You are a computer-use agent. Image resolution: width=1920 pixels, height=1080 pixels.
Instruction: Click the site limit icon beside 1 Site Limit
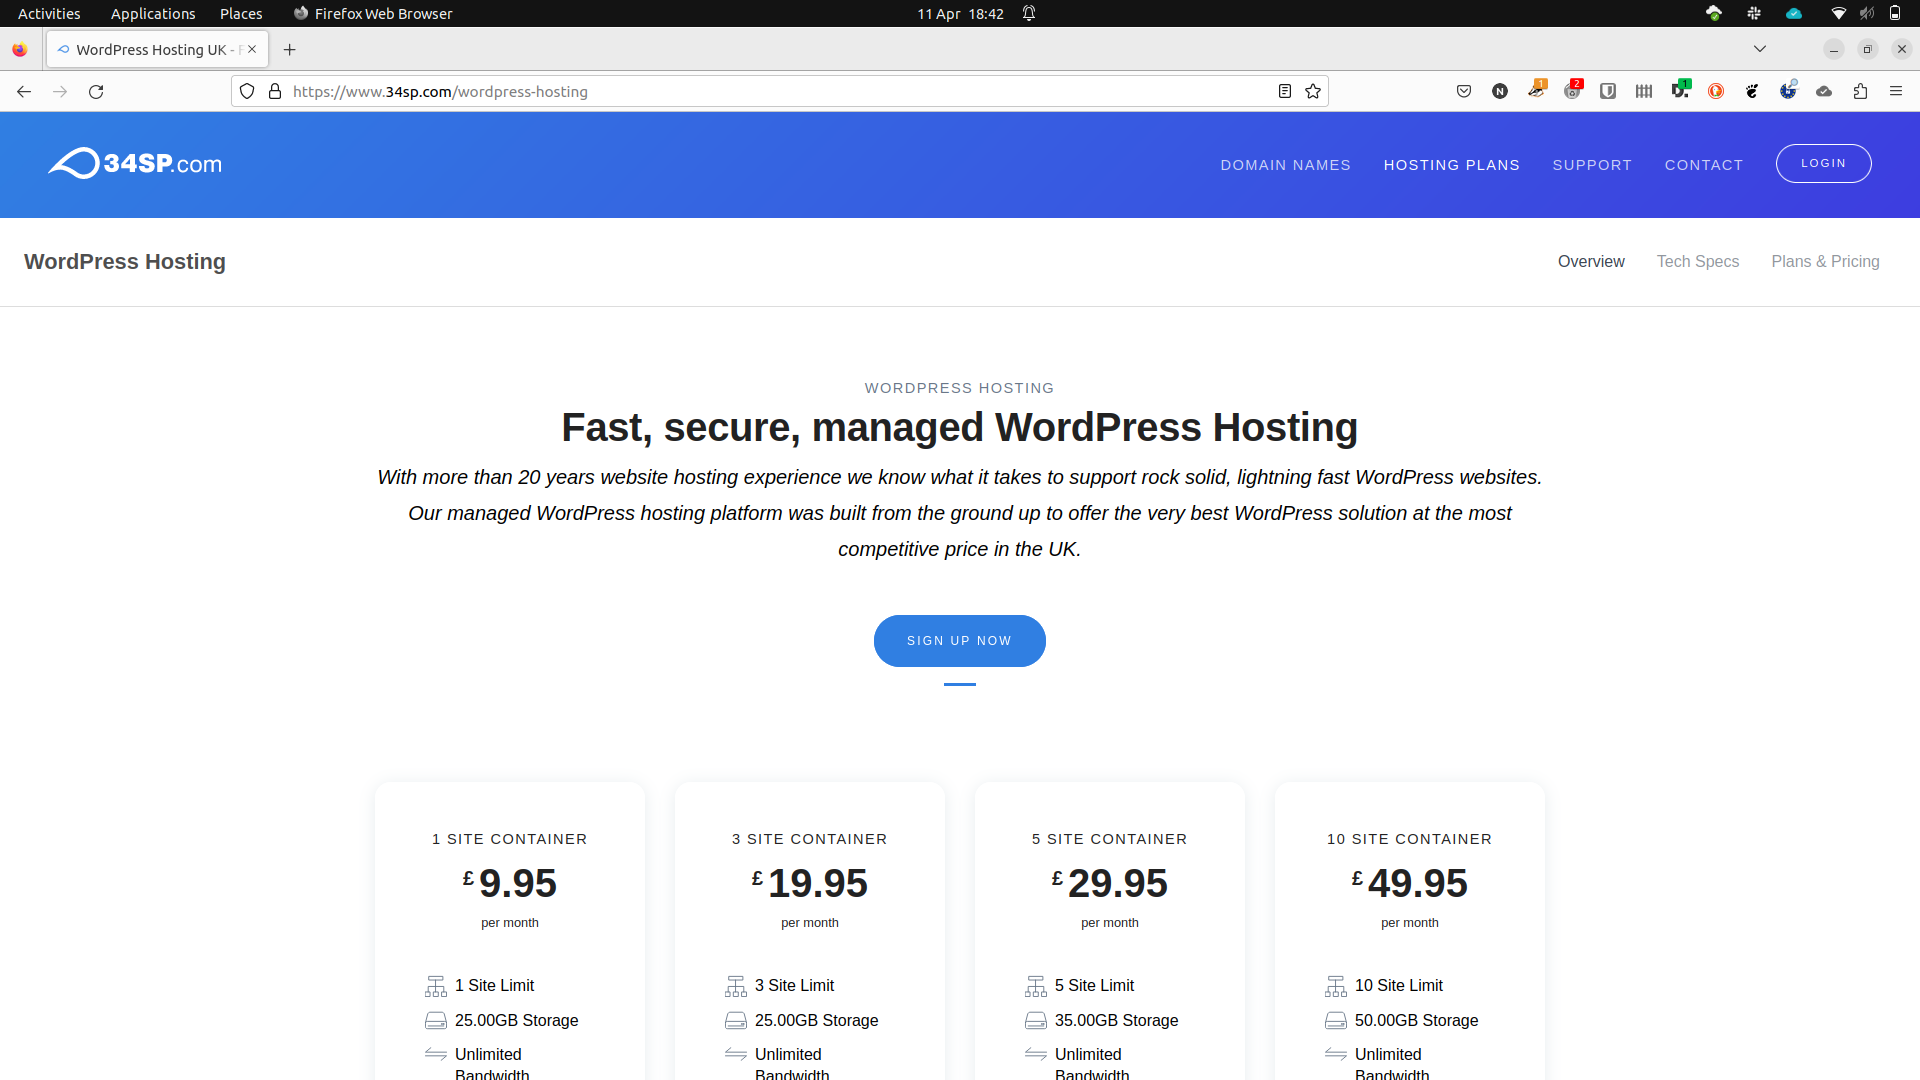(435, 986)
